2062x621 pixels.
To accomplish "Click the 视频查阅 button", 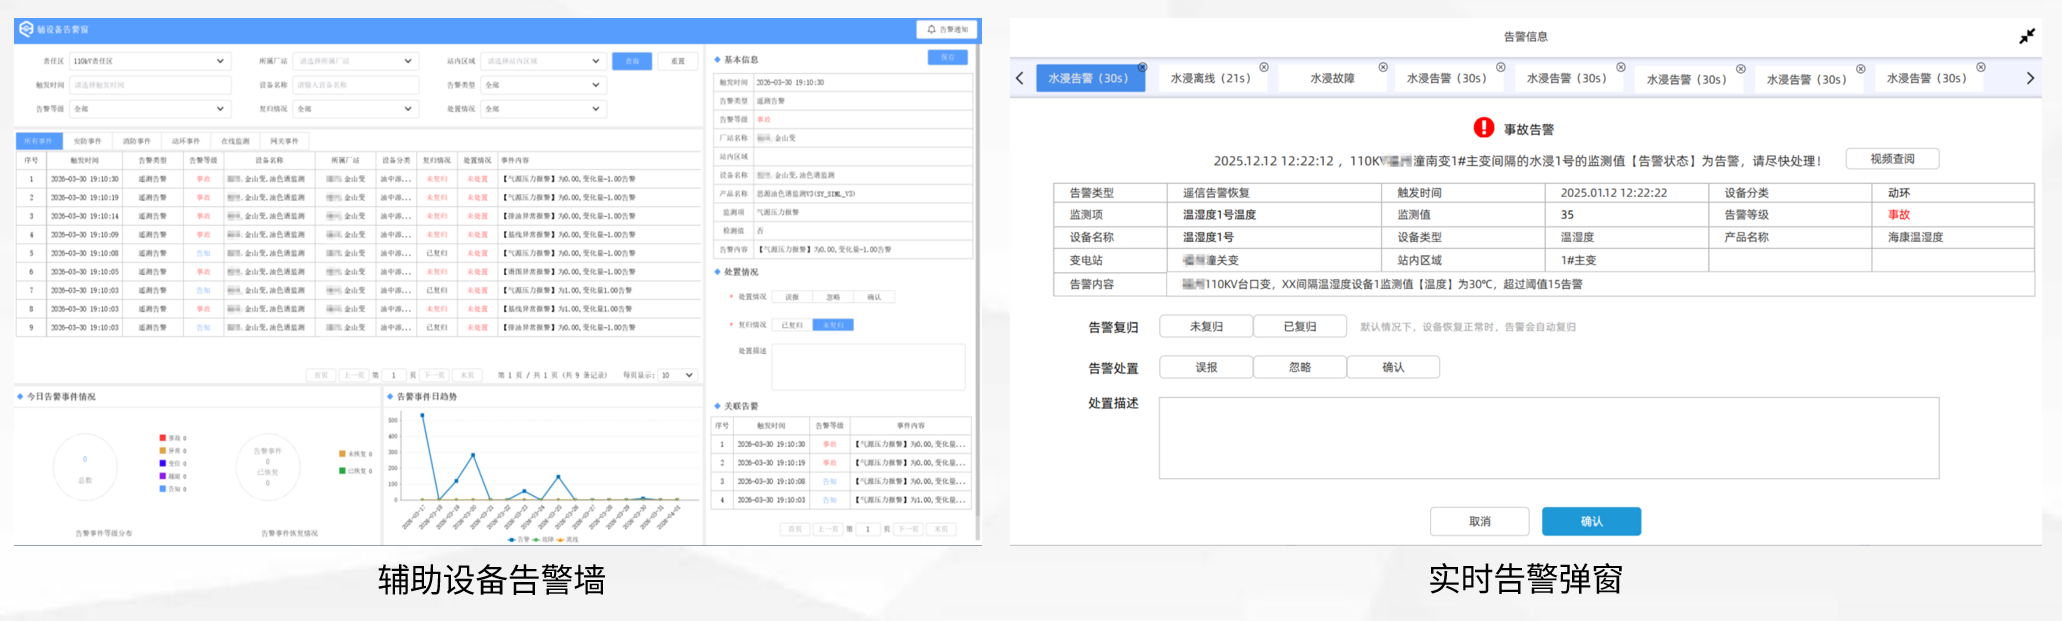I will tap(1892, 159).
